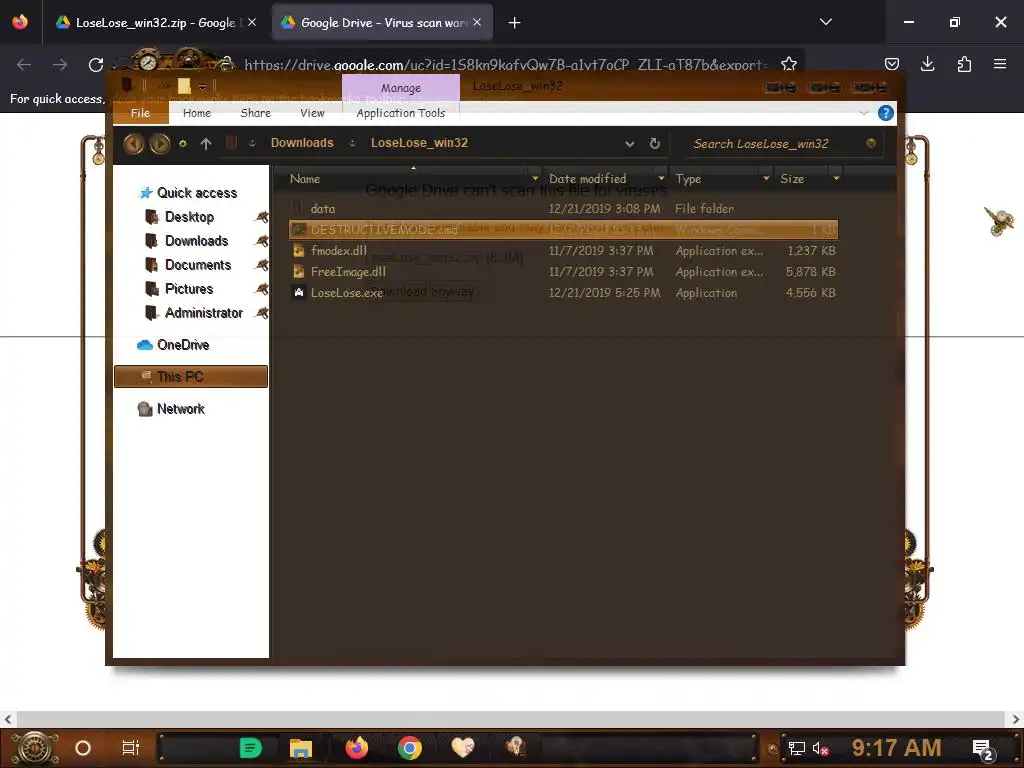Click the search magnifier in Explorer search box
Viewport: 1024px width, 768px height.
click(x=871, y=143)
